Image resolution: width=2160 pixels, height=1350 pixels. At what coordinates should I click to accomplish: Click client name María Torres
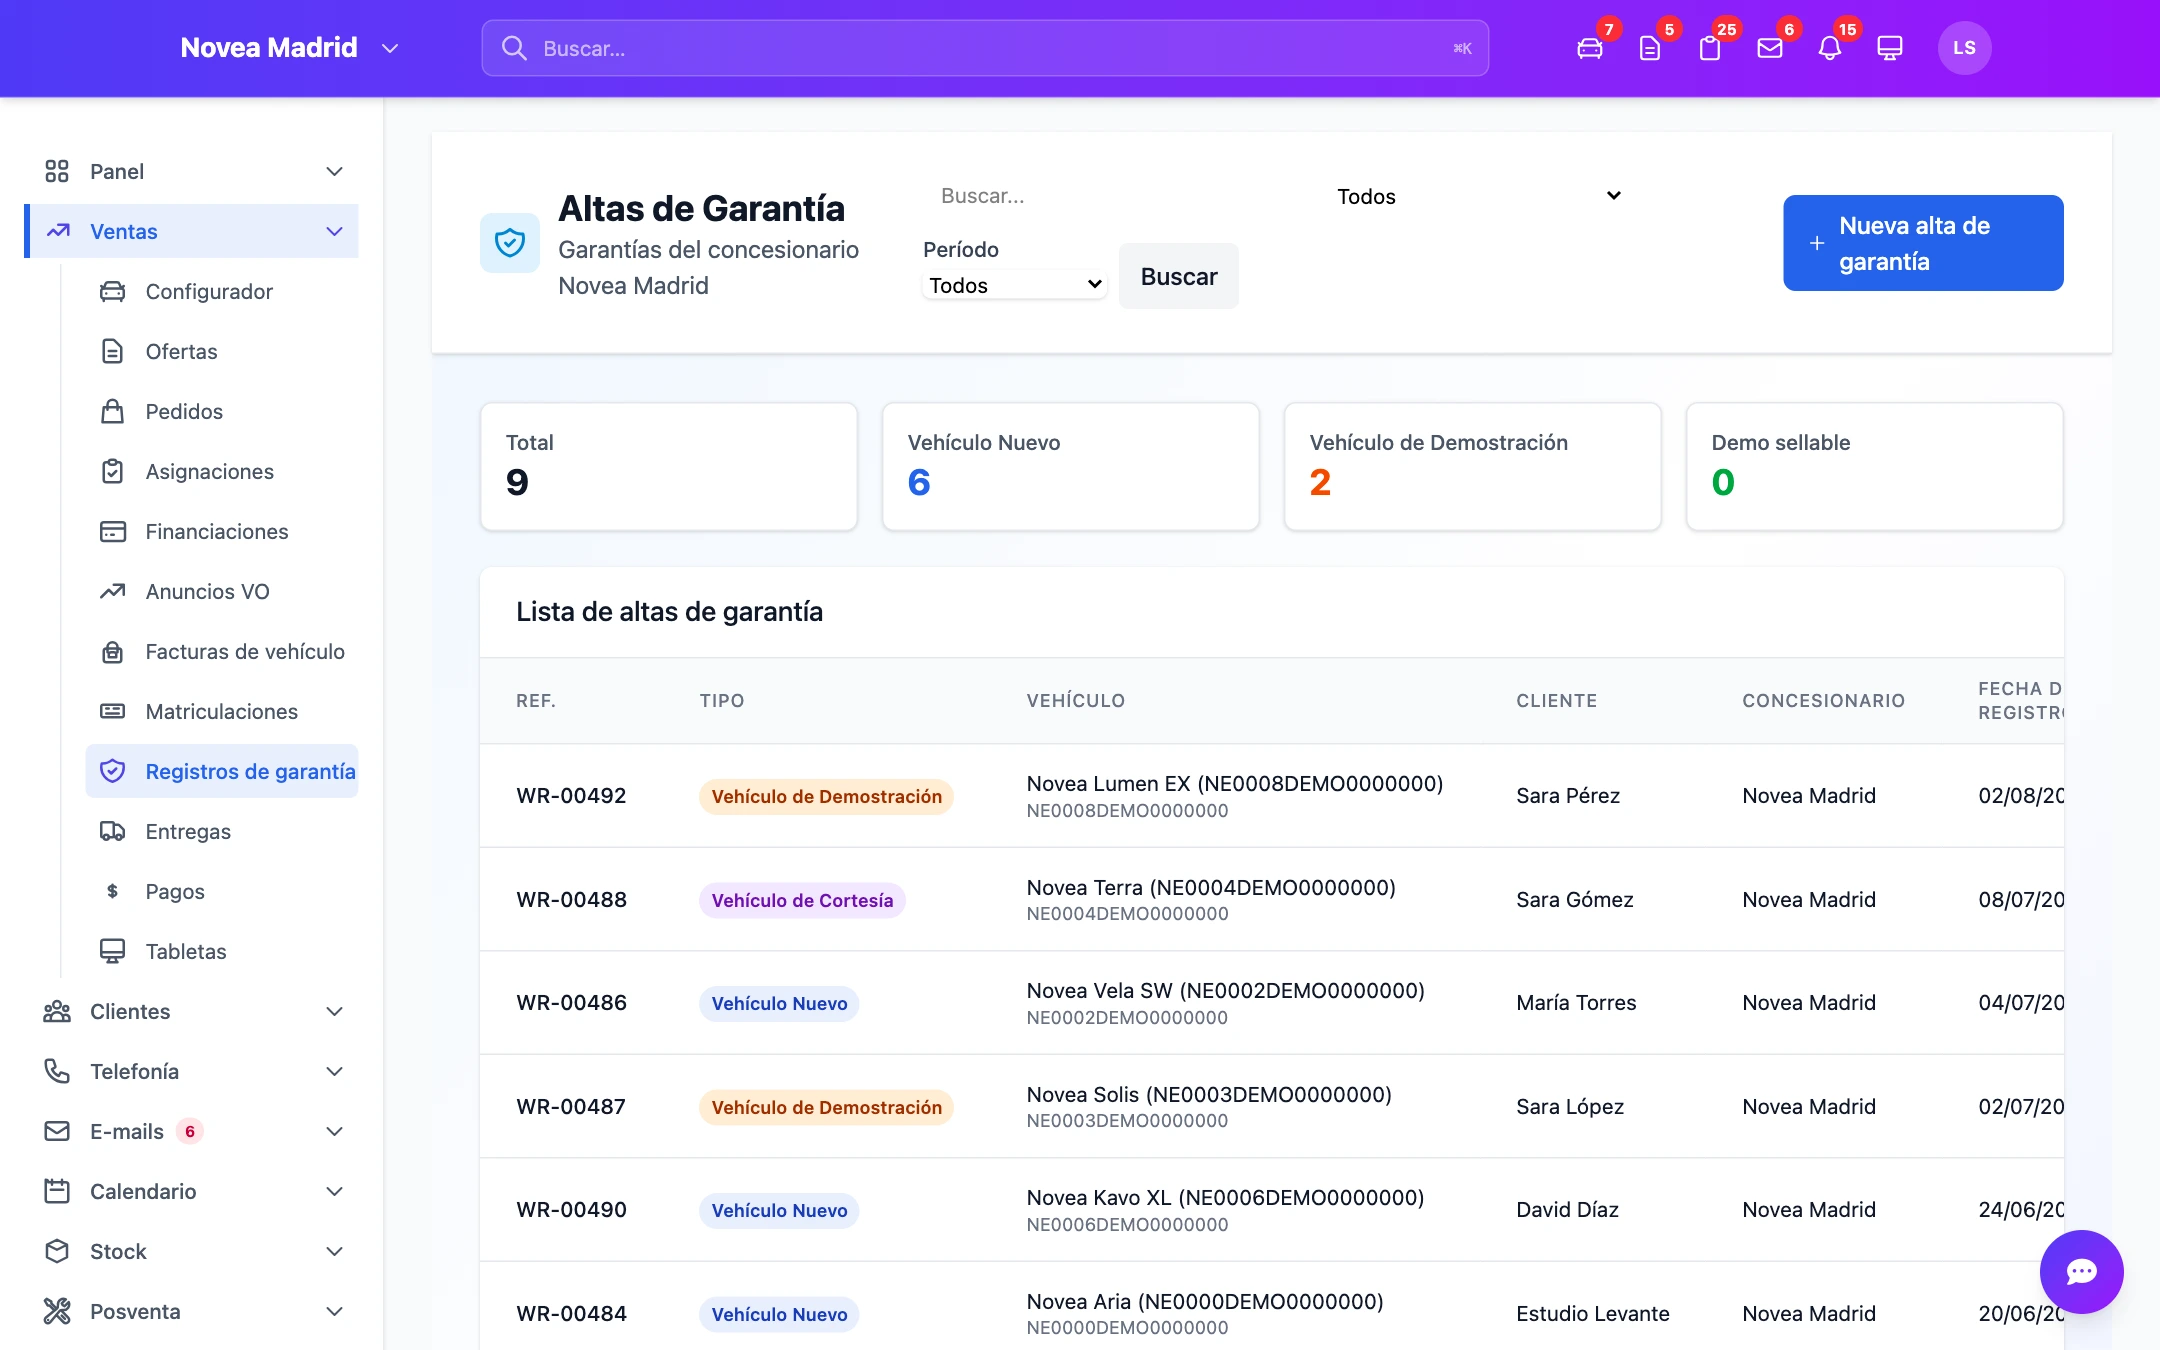[1576, 1003]
